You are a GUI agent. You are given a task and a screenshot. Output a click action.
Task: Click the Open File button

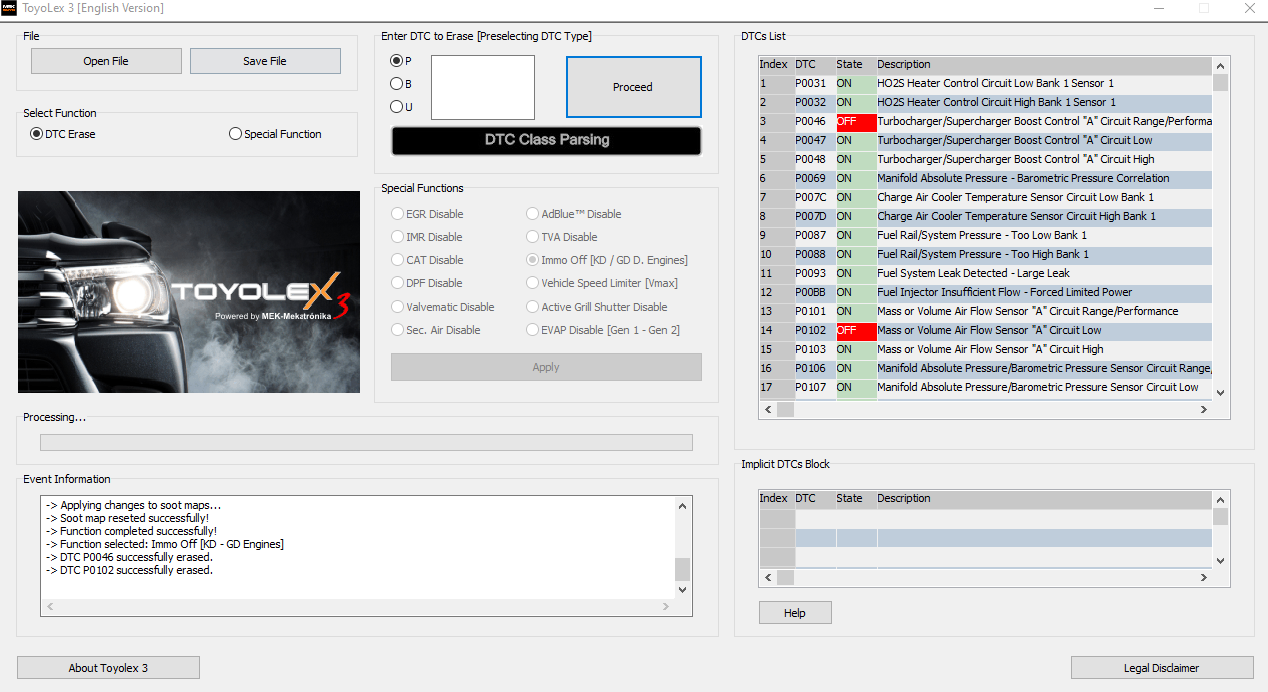point(106,61)
